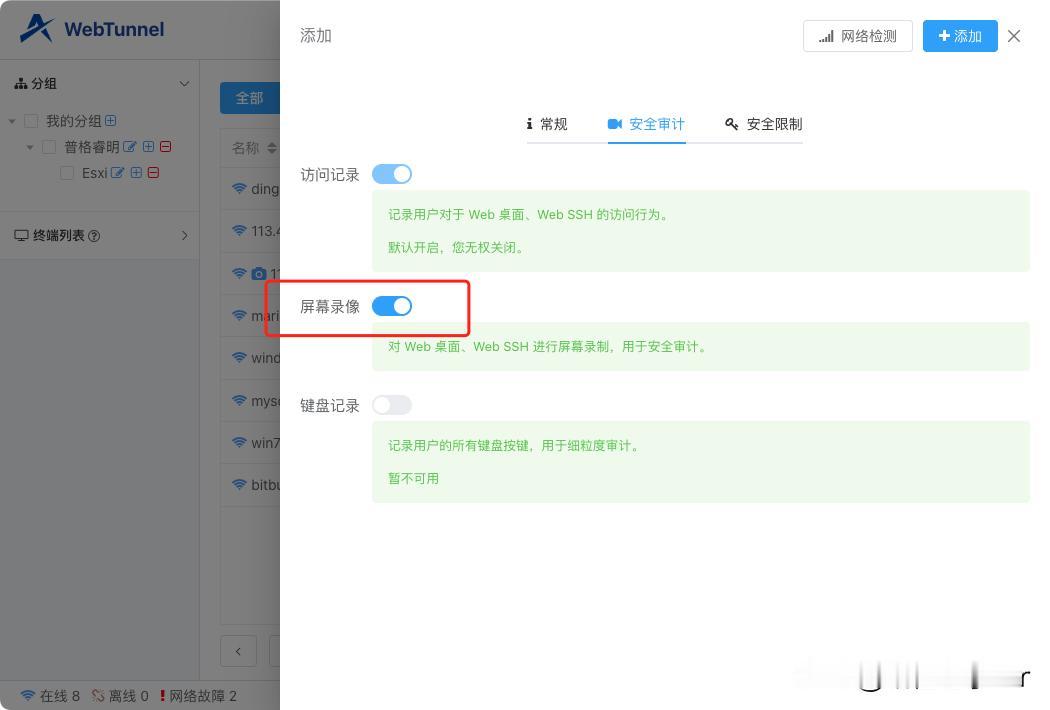Click the wifi icon beside 113.4 row
The image size is (1050, 710).
click(239, 230)
